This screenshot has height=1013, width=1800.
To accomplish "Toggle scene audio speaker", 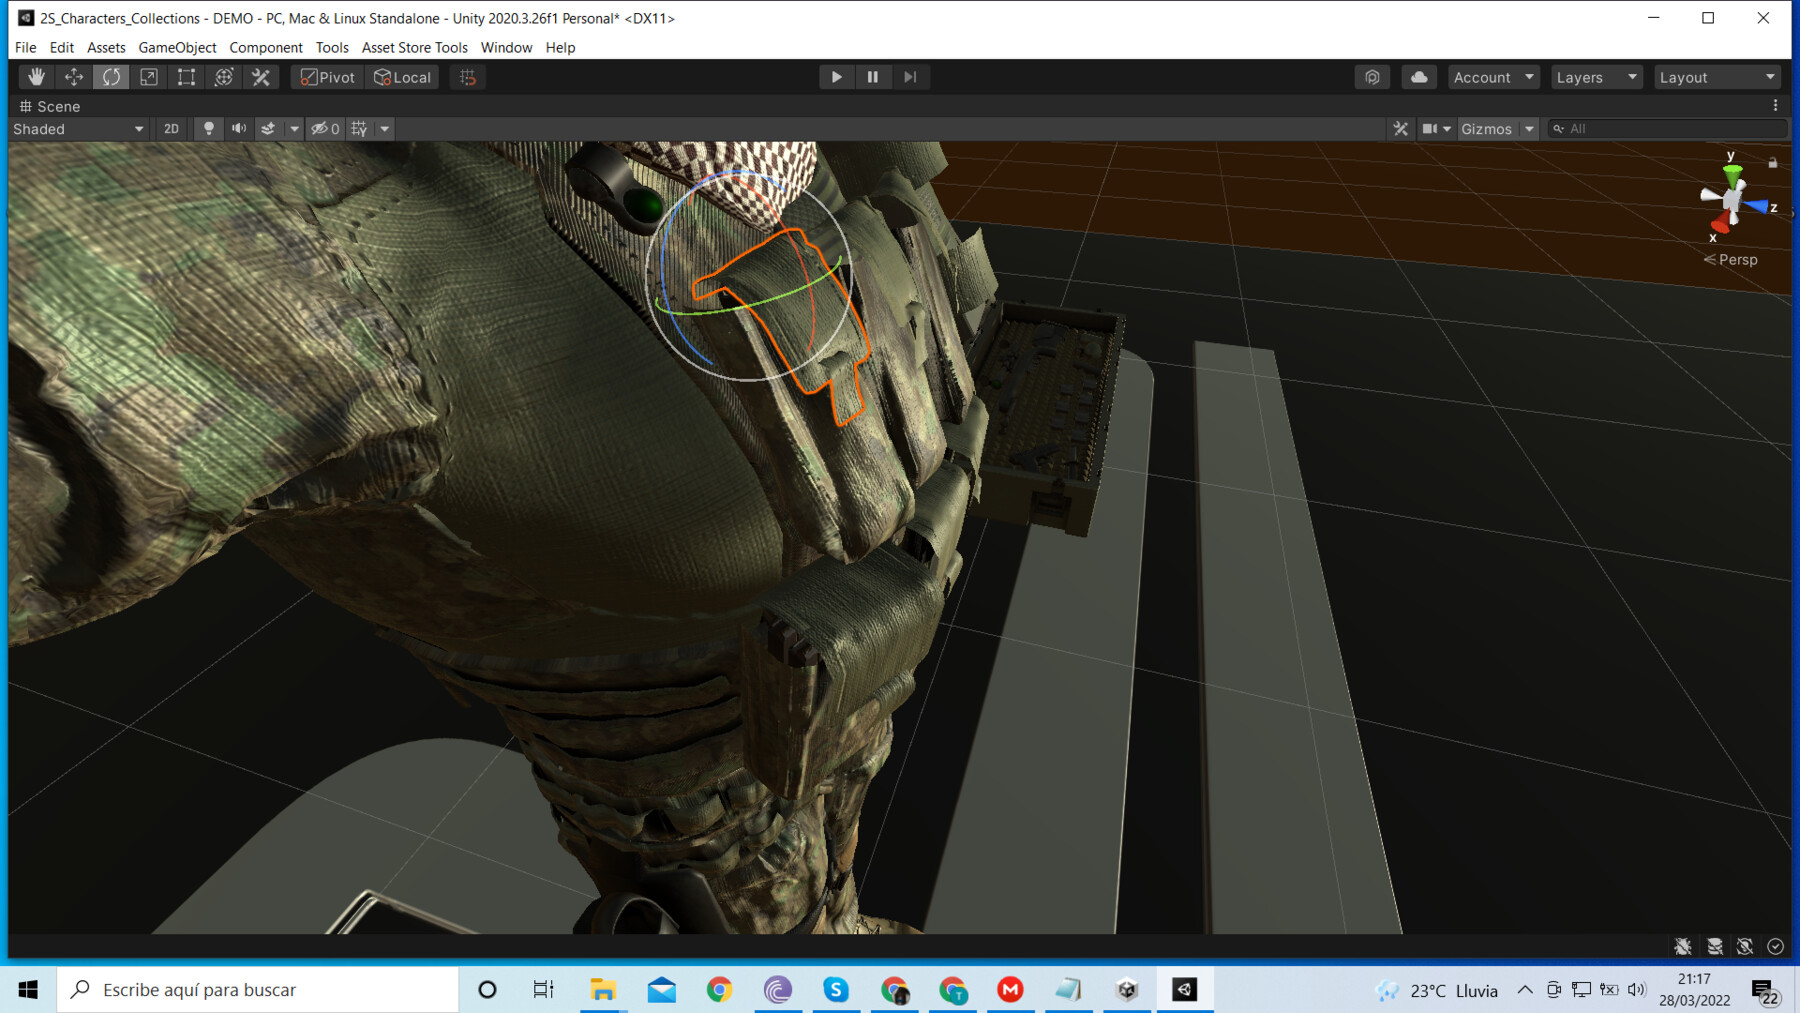I will 238,129.
